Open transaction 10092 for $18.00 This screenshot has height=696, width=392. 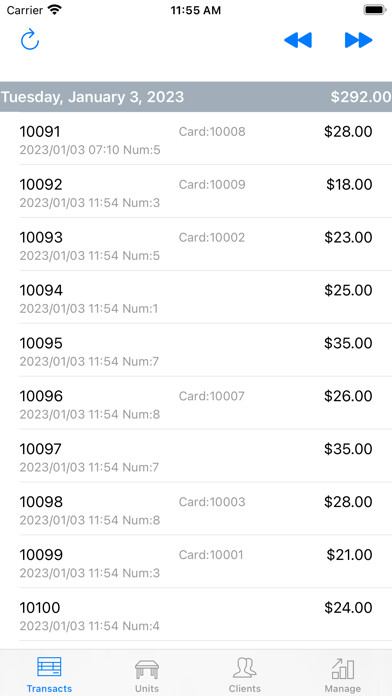pyautogui.click(x=196, y=191)
